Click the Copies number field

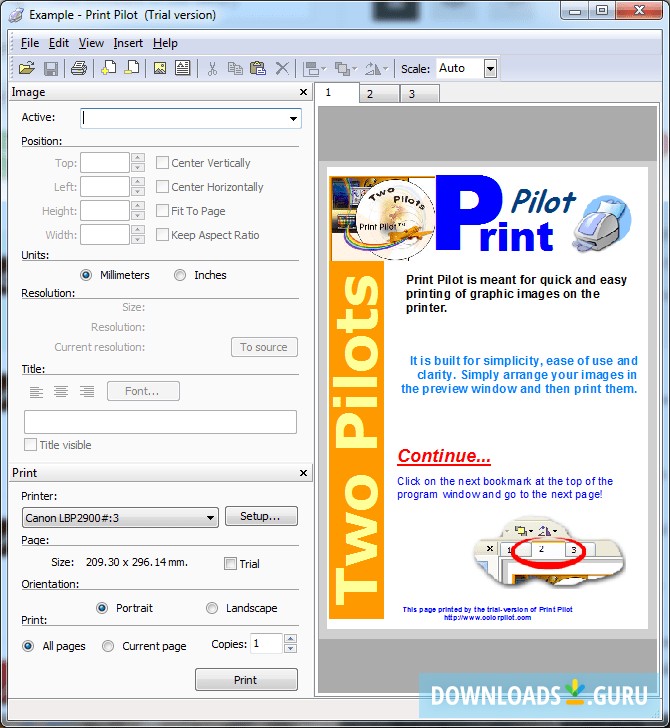266,644
